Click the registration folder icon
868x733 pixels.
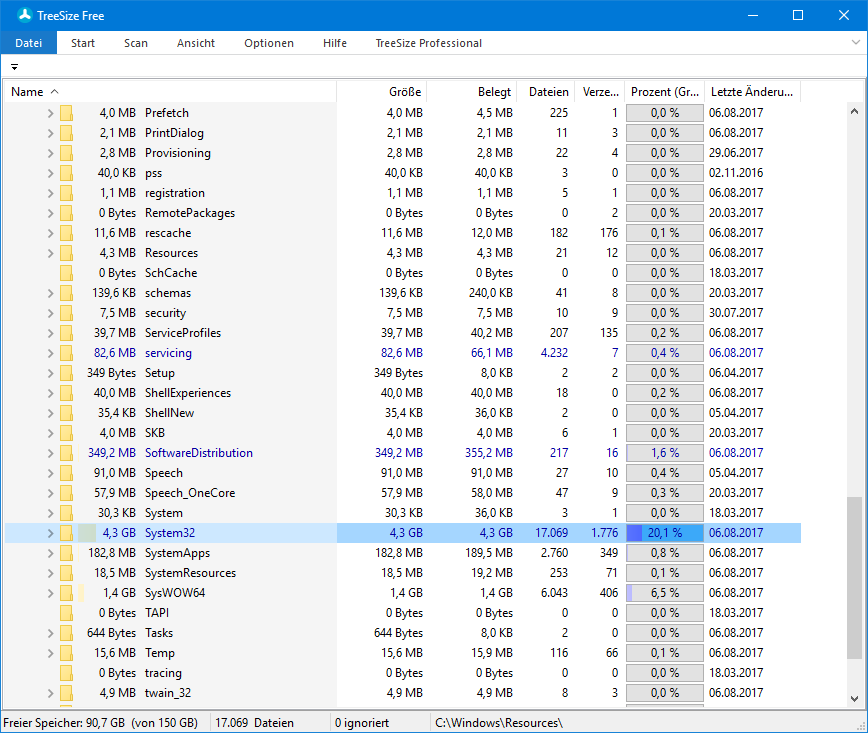pyautogui.click(x=66, y=193)
